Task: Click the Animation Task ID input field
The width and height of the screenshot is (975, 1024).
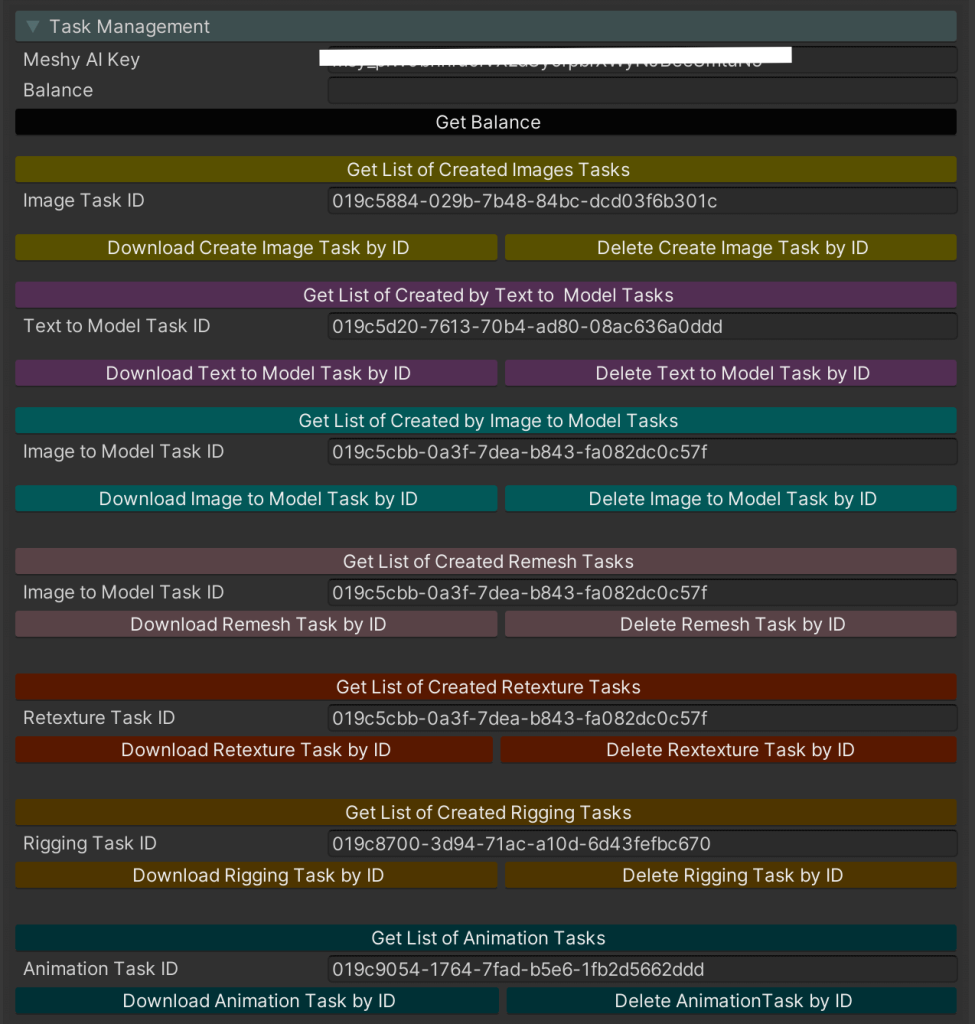Action: (642, 969)
